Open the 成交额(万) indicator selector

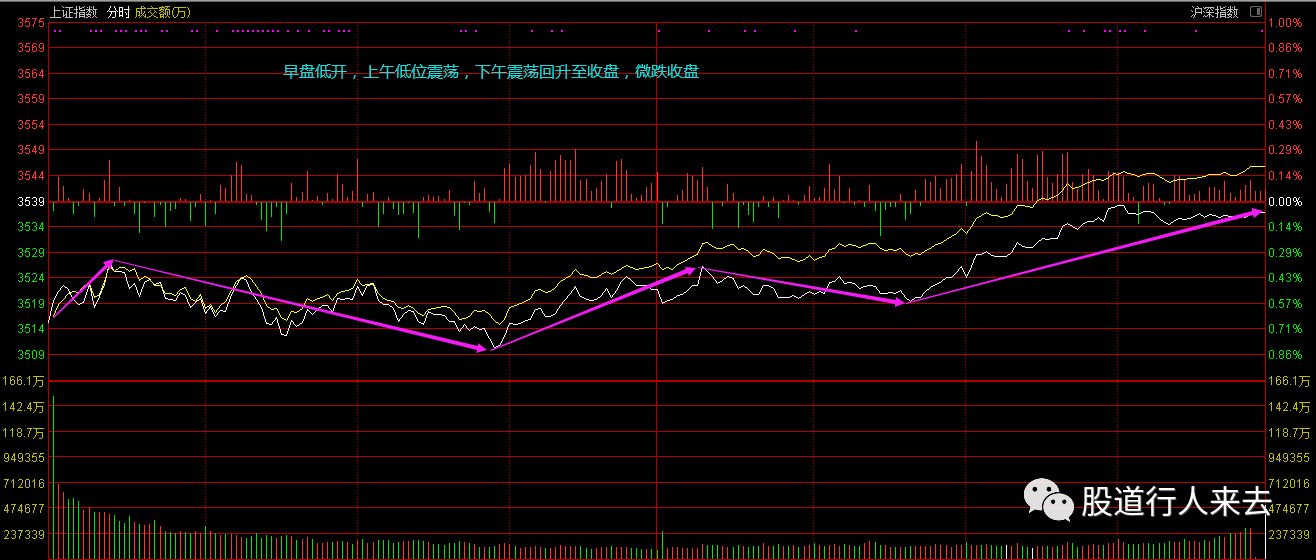162,12
